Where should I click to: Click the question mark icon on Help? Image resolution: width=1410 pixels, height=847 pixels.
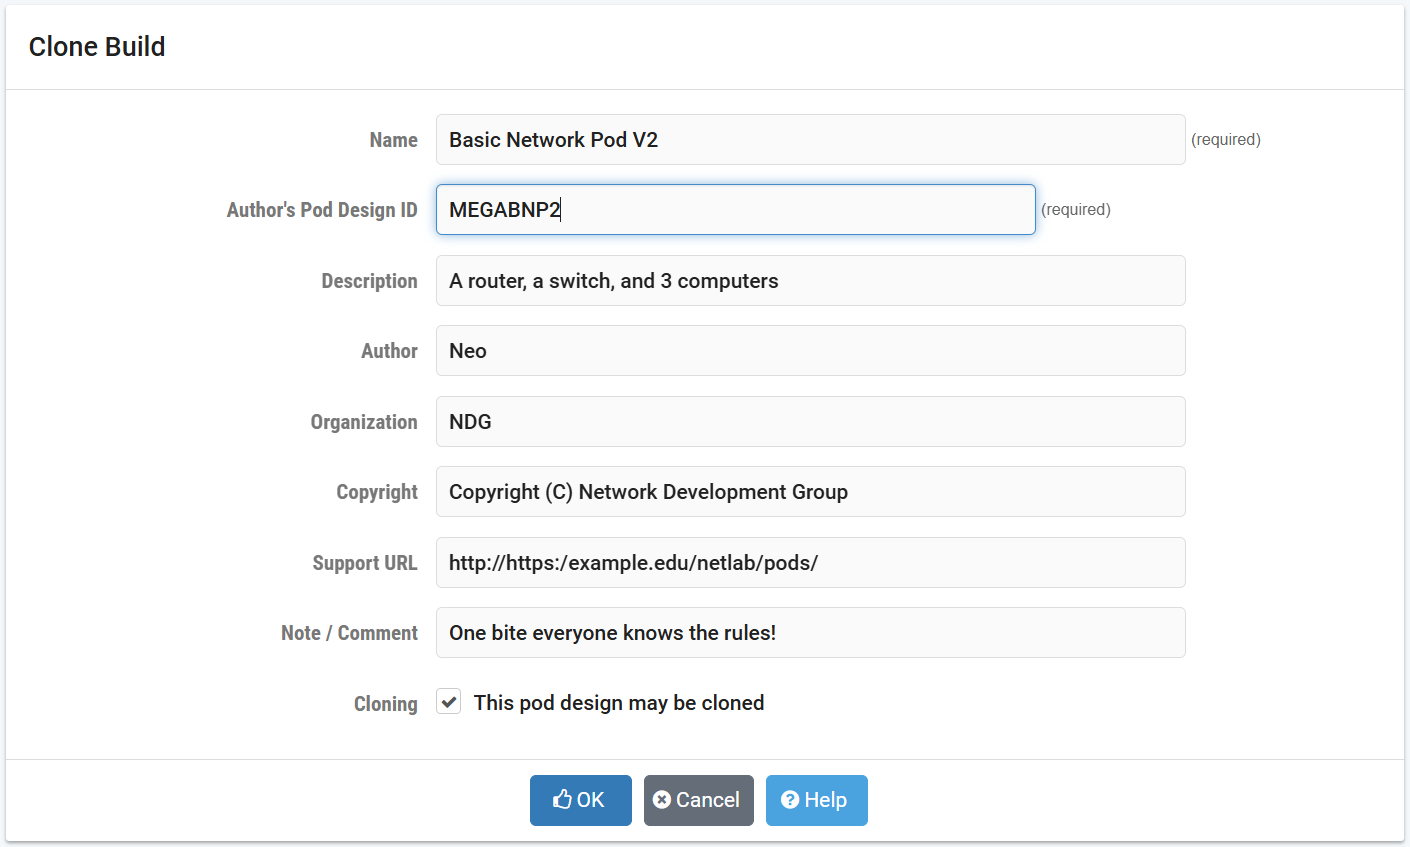tap(790, 800)
